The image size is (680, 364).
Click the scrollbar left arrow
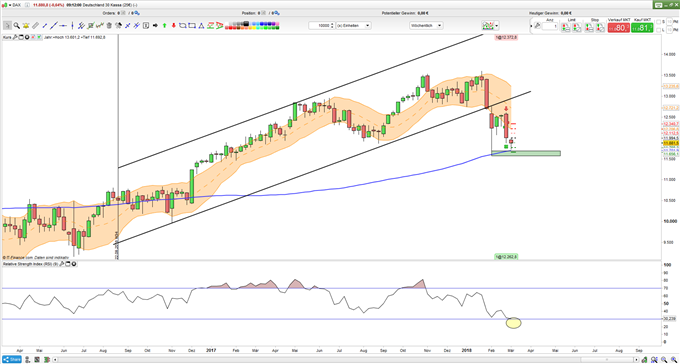(55, 360)
